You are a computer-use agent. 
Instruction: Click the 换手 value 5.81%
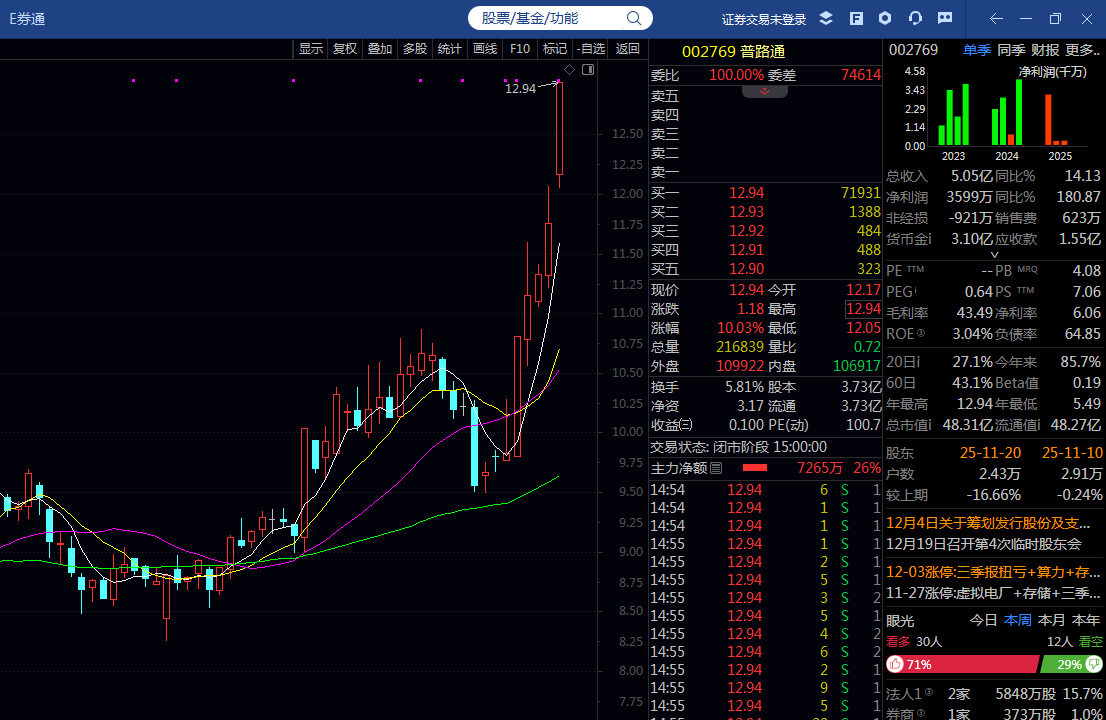click(744, 387)
